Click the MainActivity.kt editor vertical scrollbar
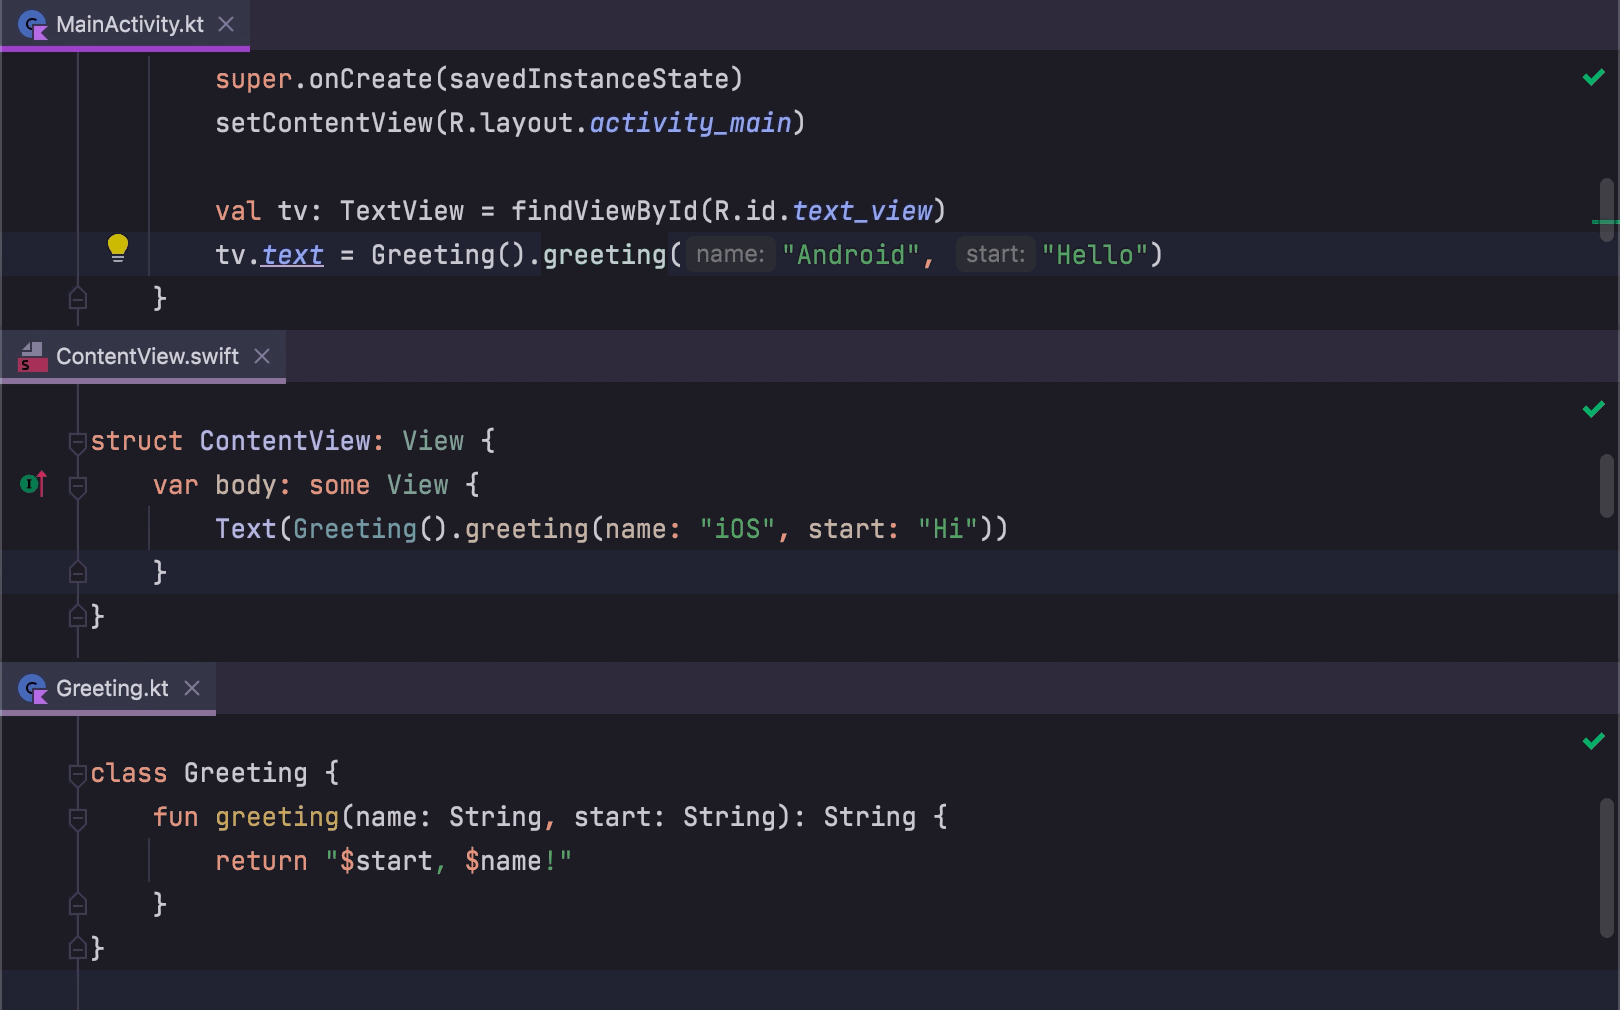 (1606, 208)
